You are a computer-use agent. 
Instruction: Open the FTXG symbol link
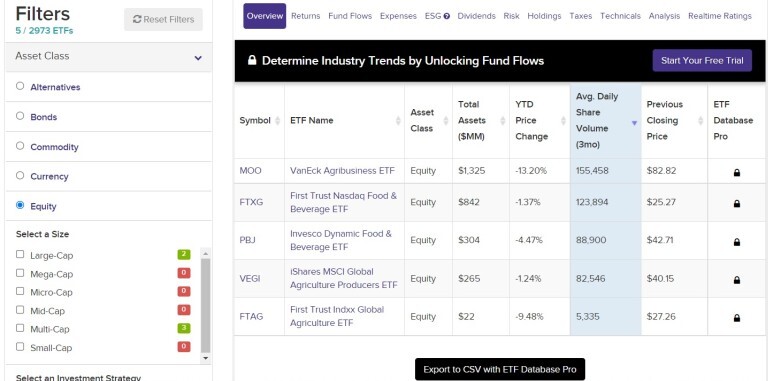(251, 202)
